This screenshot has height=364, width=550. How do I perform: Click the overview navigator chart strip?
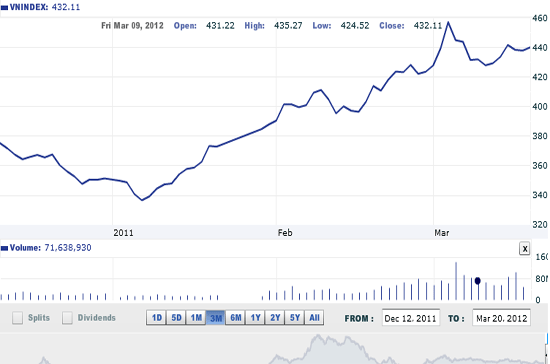274,349
